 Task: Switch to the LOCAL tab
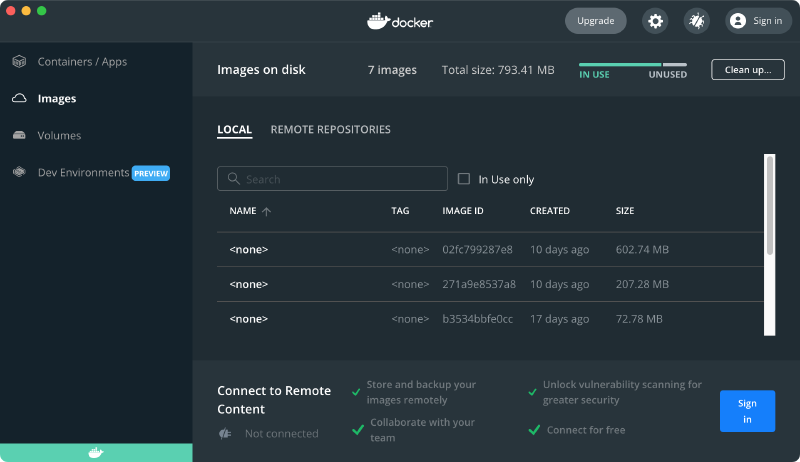234,130
